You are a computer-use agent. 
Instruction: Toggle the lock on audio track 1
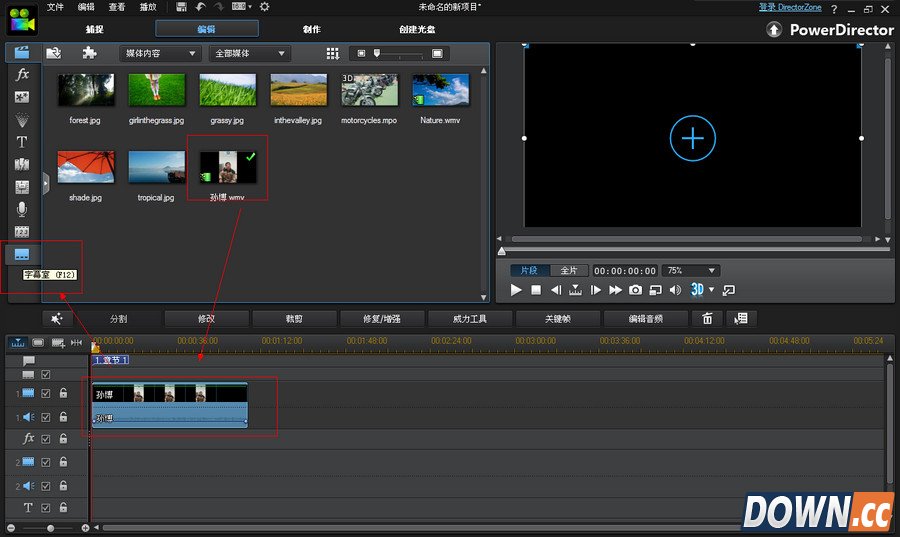tap(63, 417)
